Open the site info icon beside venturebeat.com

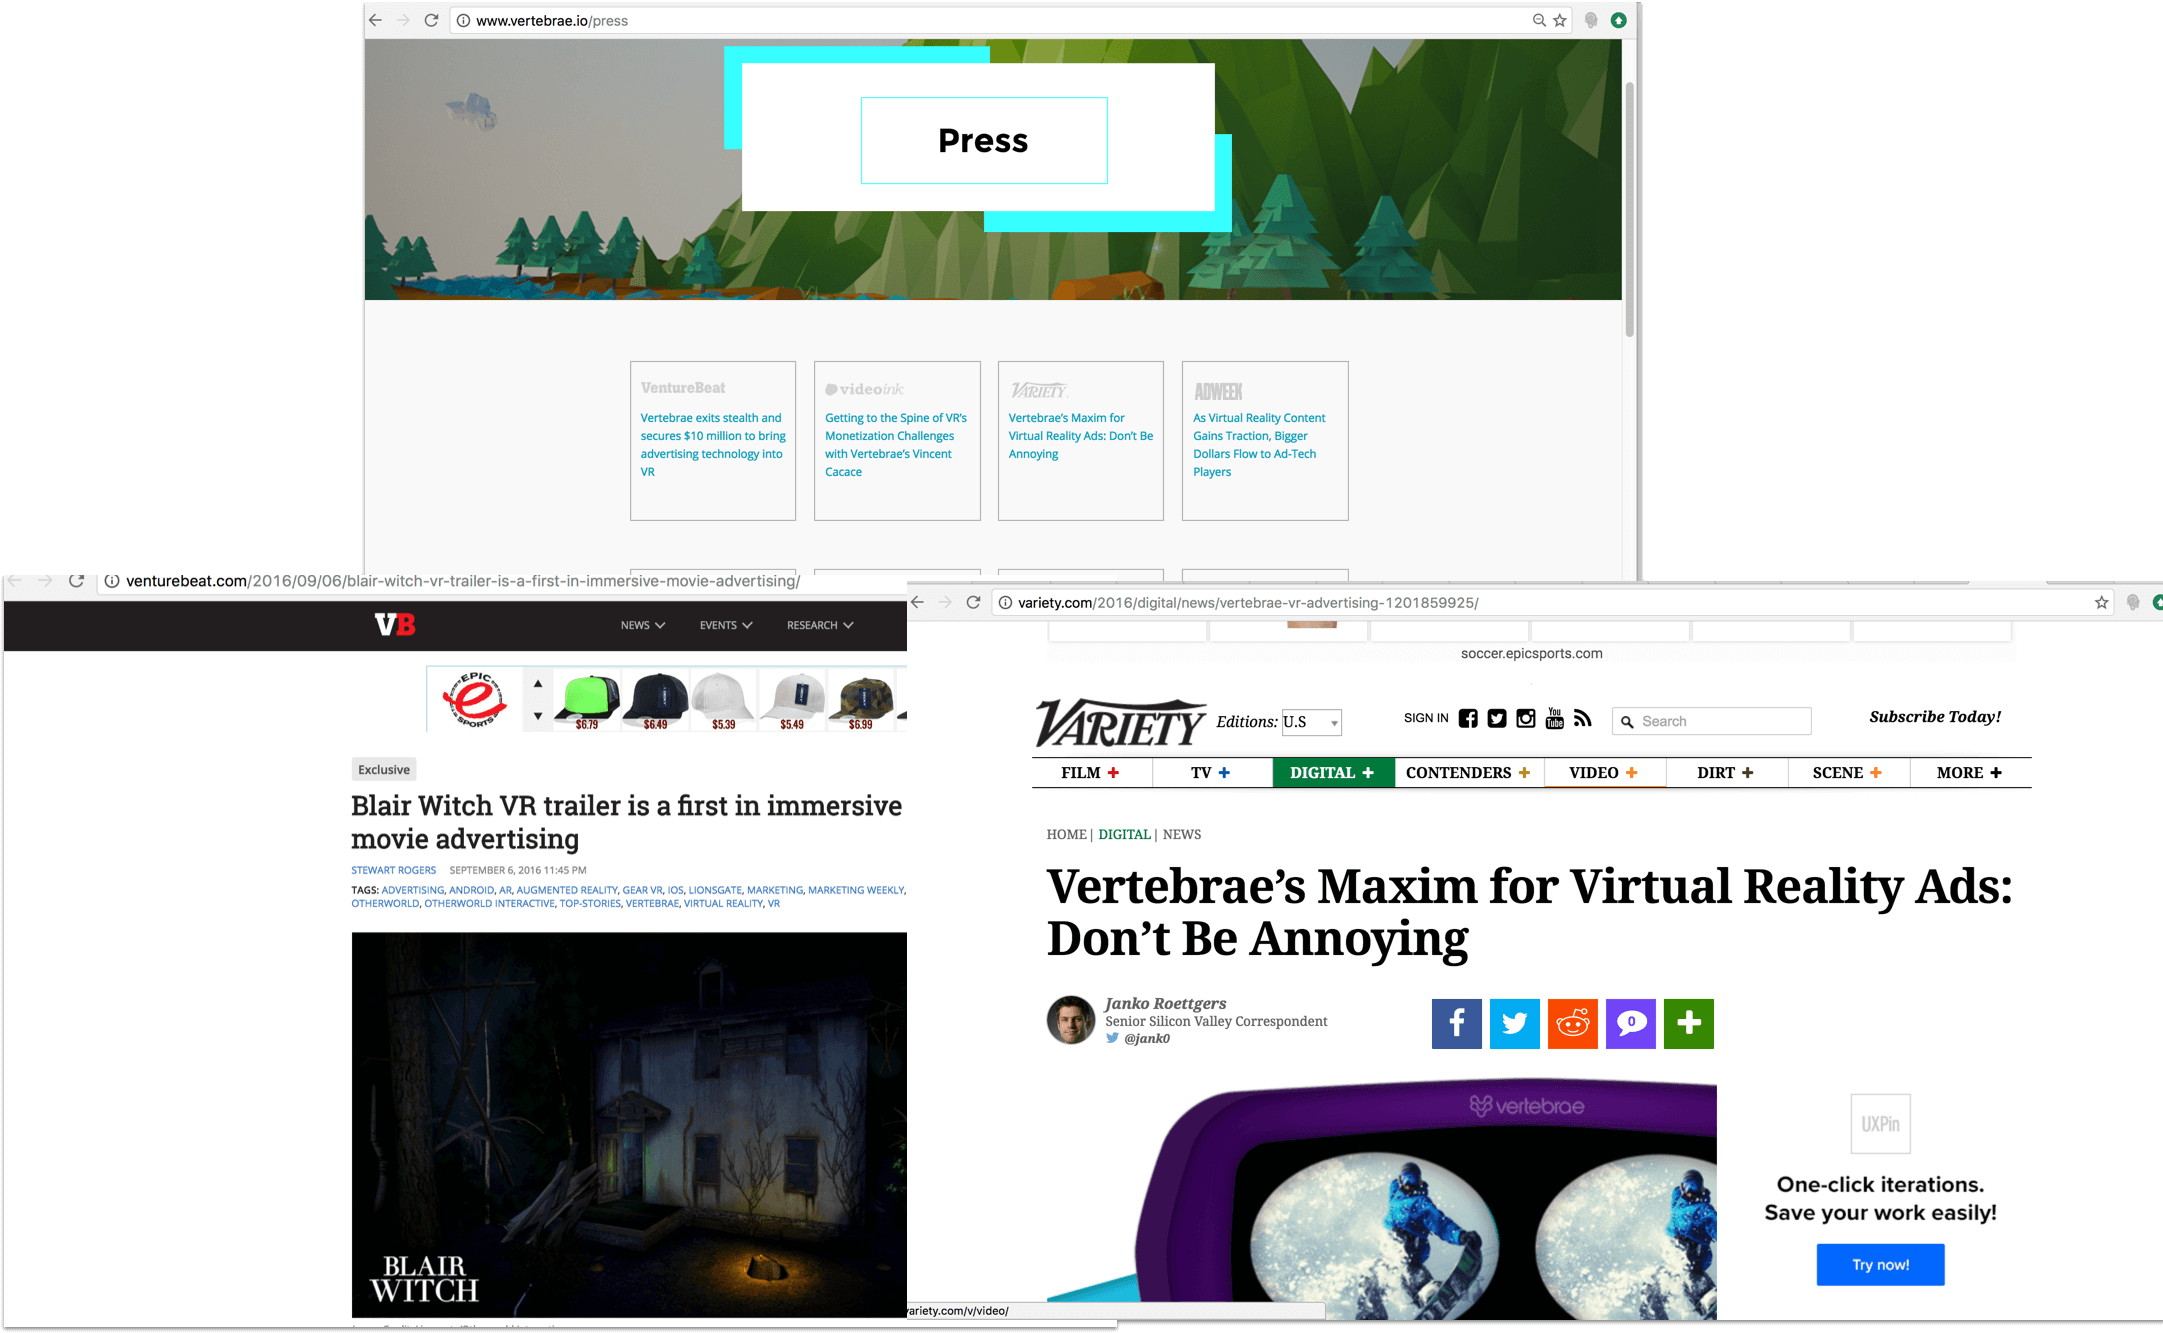112,581
